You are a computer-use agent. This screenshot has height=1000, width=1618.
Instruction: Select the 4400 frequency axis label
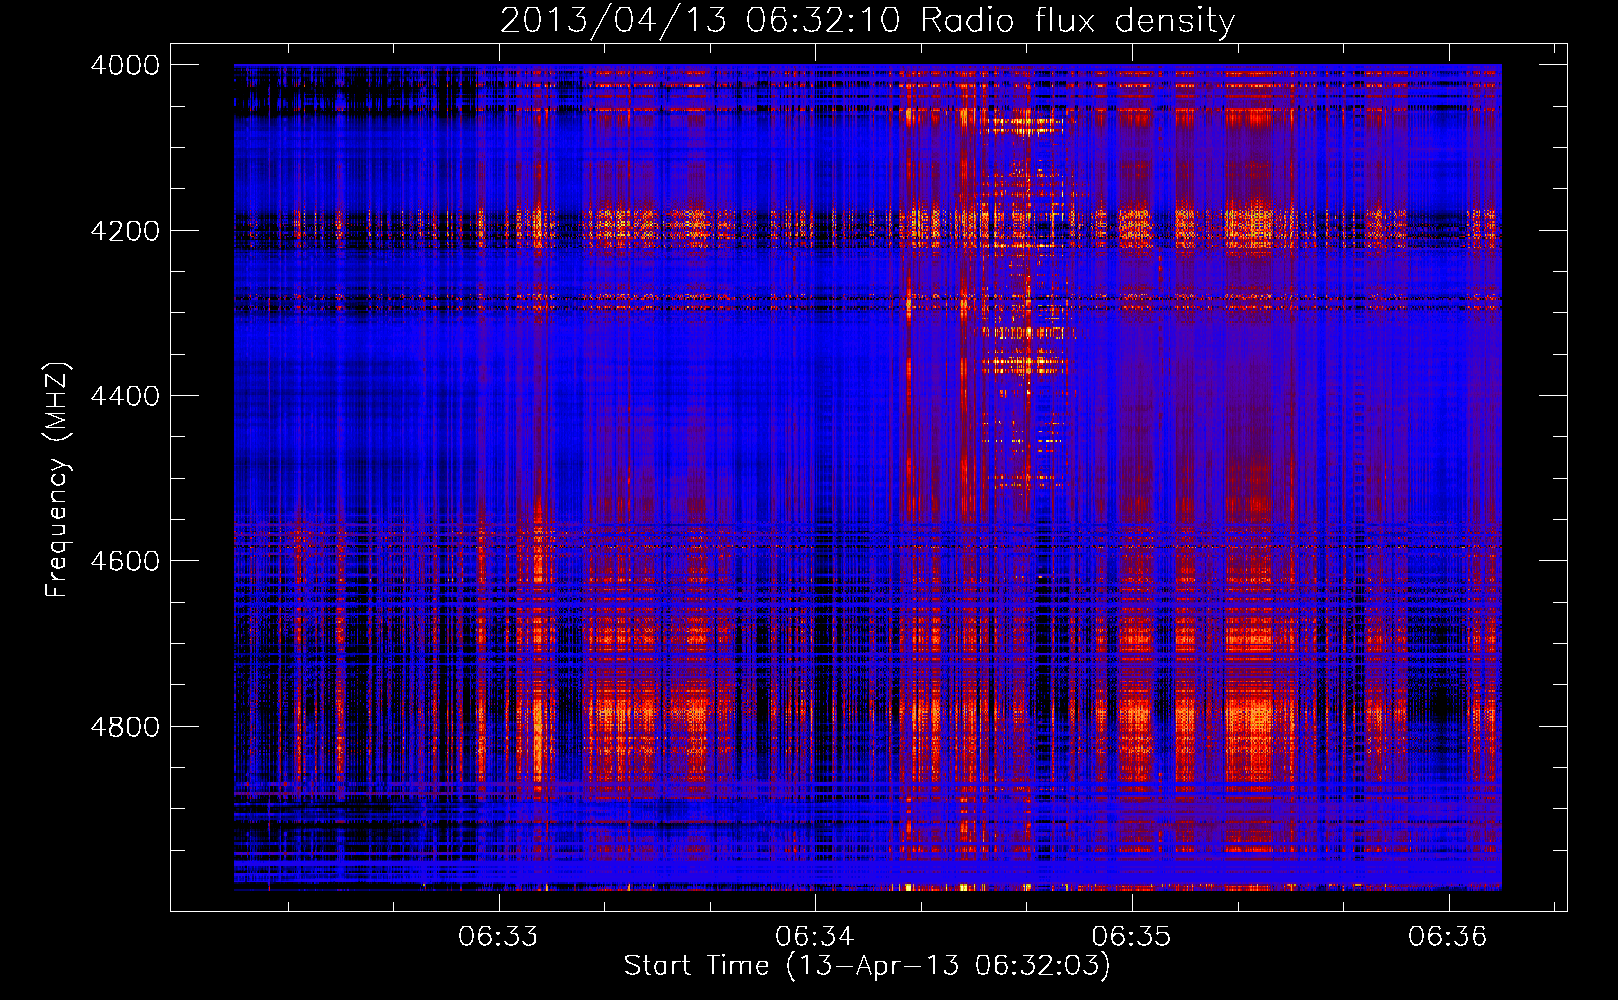click(x=125, y=396)
